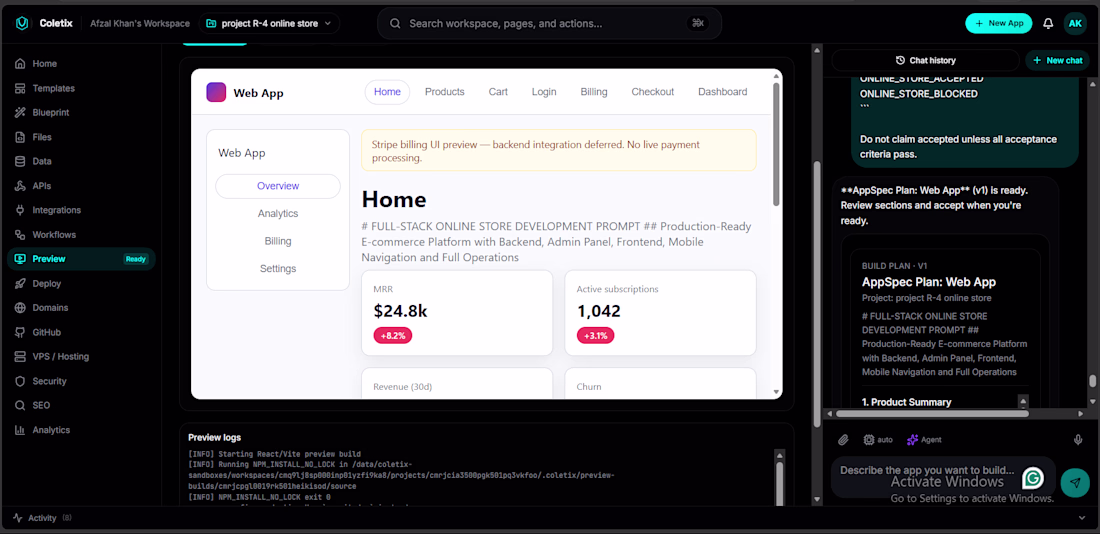Click the +8.2% badge
Screen dimensions: 1100x534
pyautogui.click(x=393, y=336)
